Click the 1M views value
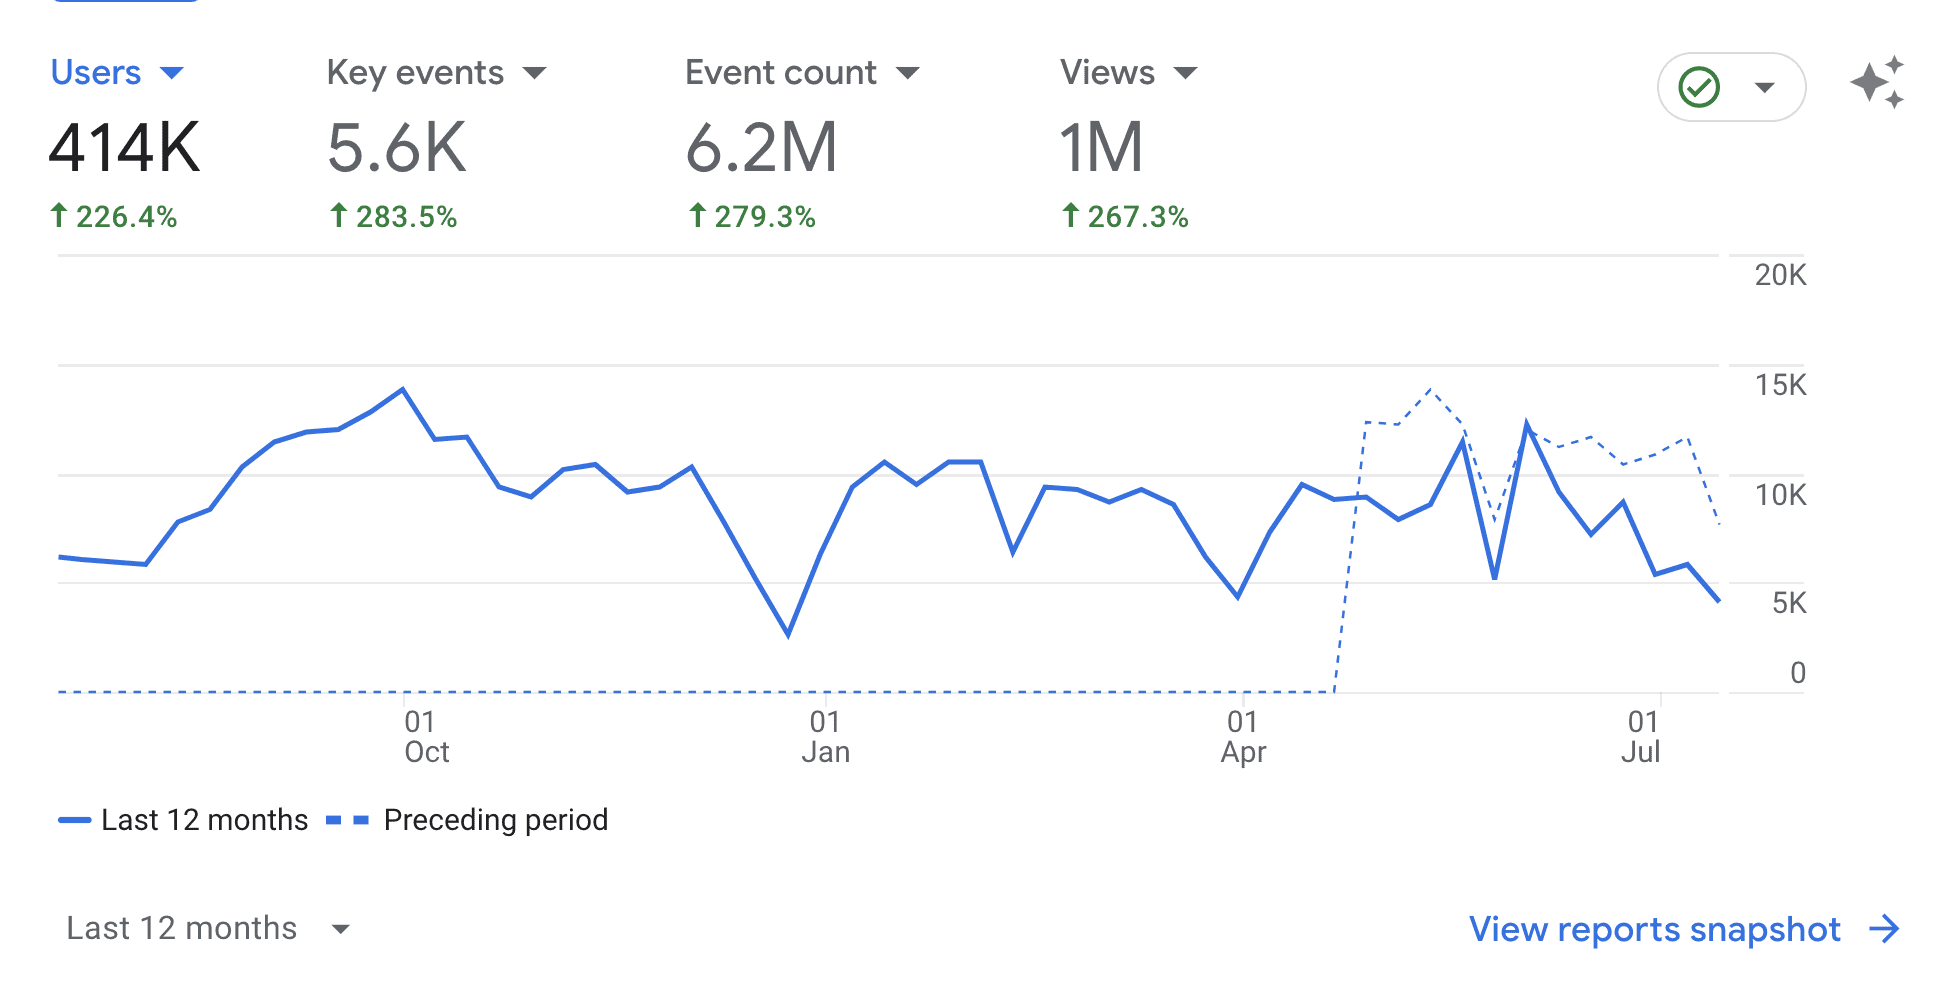The image size is (1936, 990). point(1101,148)
